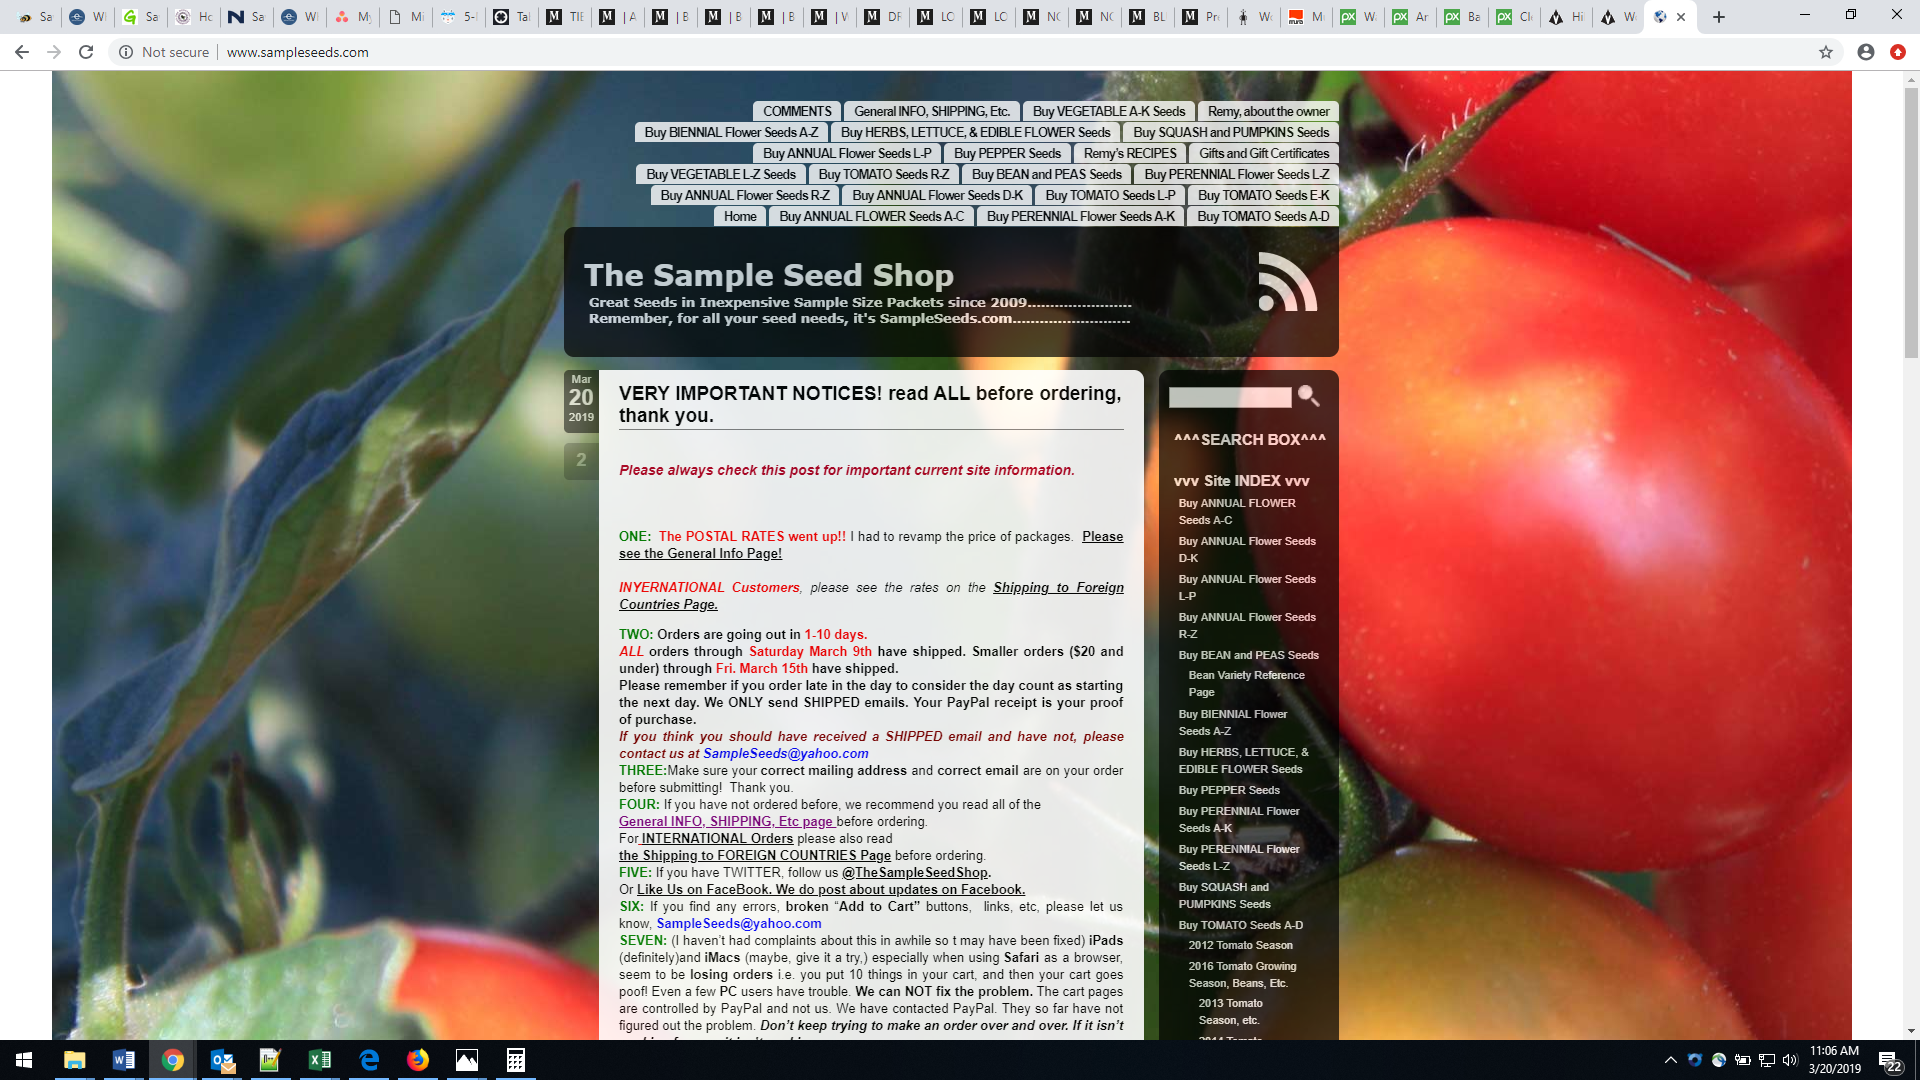The width and height of the screenshot is (1920, 1080).
Task: Open Remy's RECIPES menu item
Action: (x=1130, y=153)
